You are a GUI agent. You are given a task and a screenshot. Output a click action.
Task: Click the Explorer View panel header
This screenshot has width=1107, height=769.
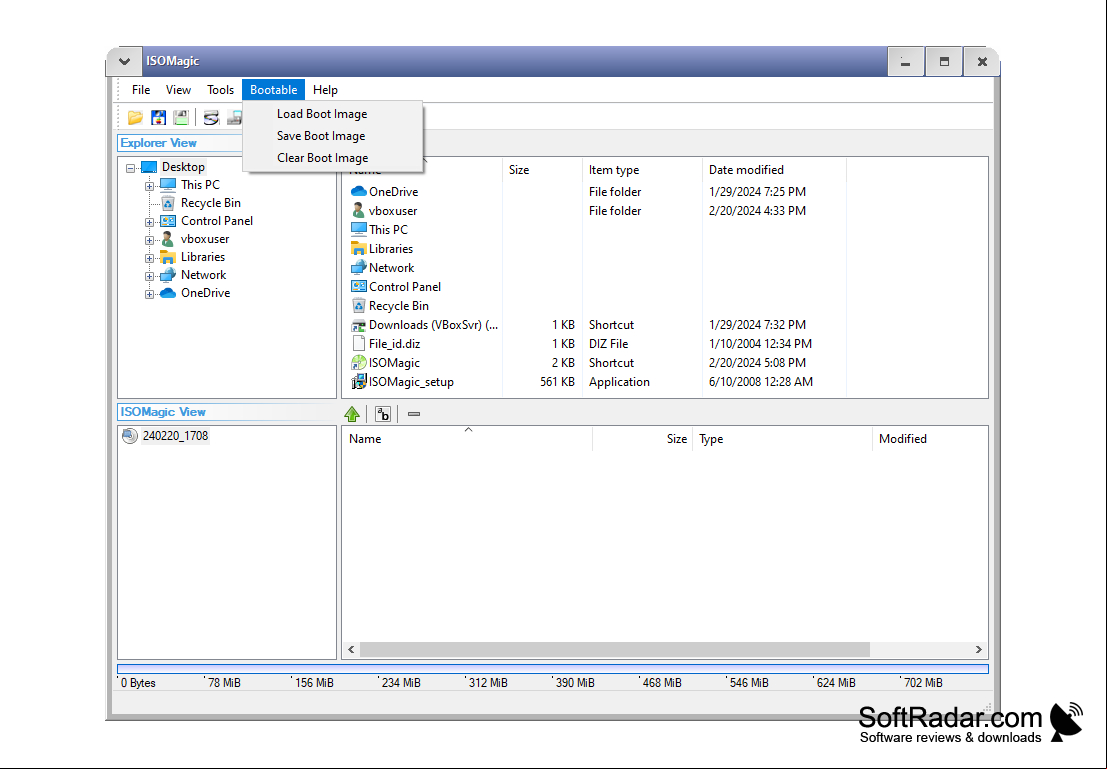179,143
